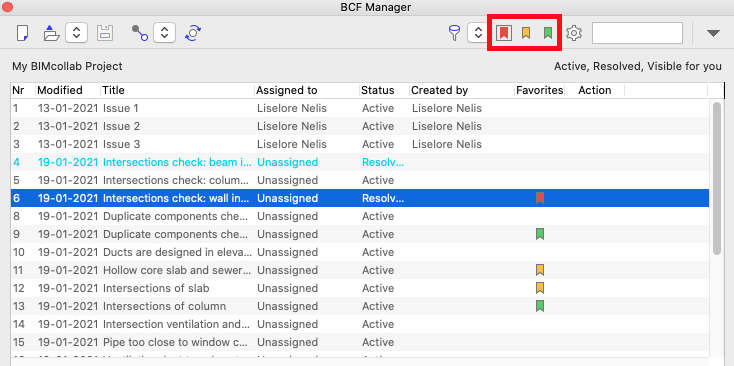Click Liselore Nelis creator of Issue 3
The width and height of the screenshot is (734, 366).
coord(447,144)
